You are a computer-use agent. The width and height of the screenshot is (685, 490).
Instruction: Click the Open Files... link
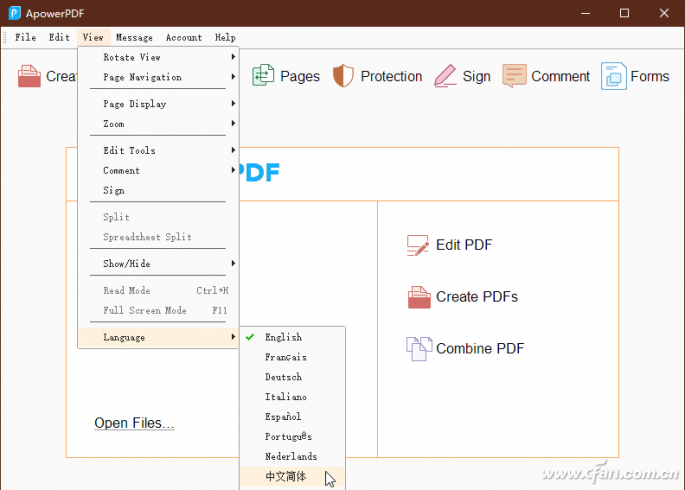[134, 423]
